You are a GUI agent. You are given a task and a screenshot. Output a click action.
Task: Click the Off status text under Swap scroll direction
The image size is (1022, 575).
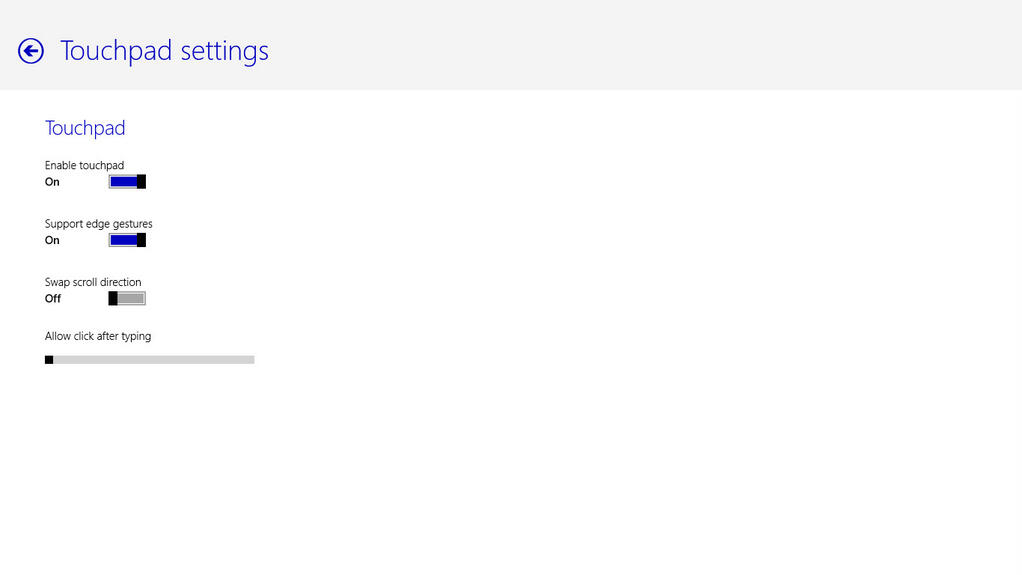point(53,299)
